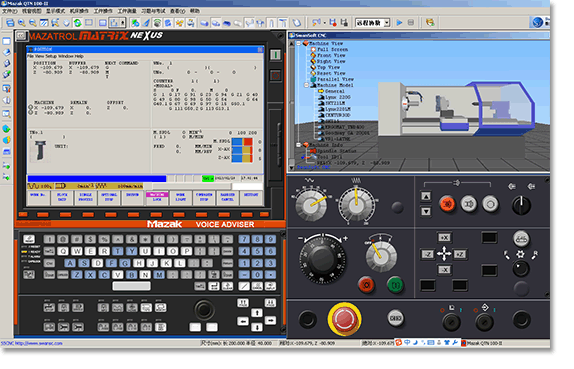Collapse the Machine Model tree node
The image size is (574, 369).
tap(307, 85)
